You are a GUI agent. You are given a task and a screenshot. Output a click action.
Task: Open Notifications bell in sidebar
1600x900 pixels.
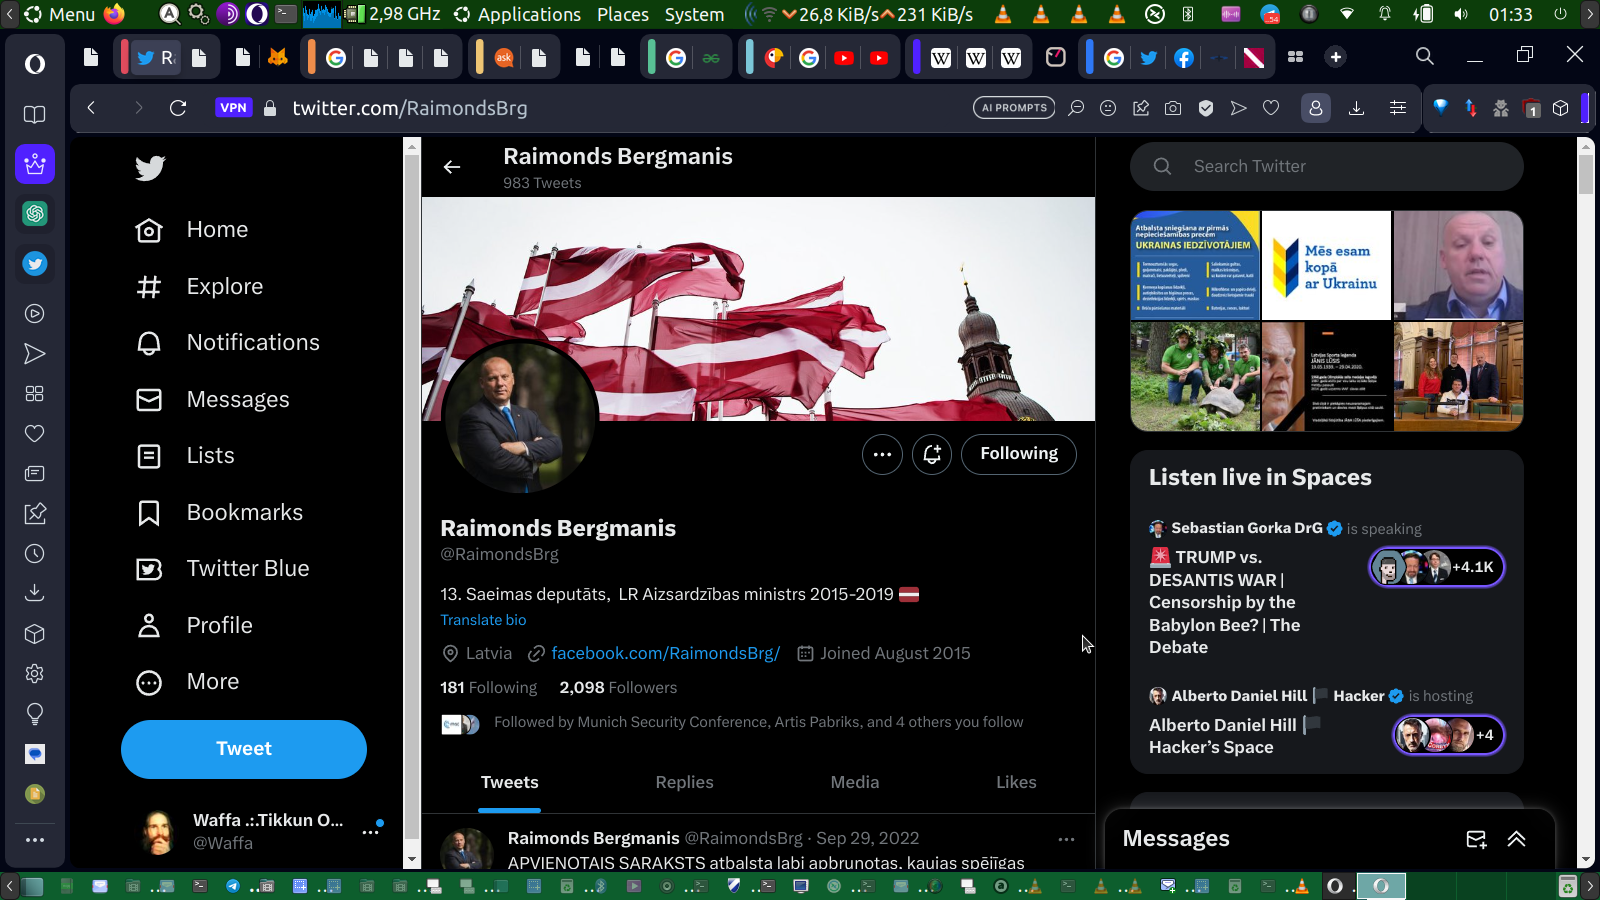coord(149,343)
